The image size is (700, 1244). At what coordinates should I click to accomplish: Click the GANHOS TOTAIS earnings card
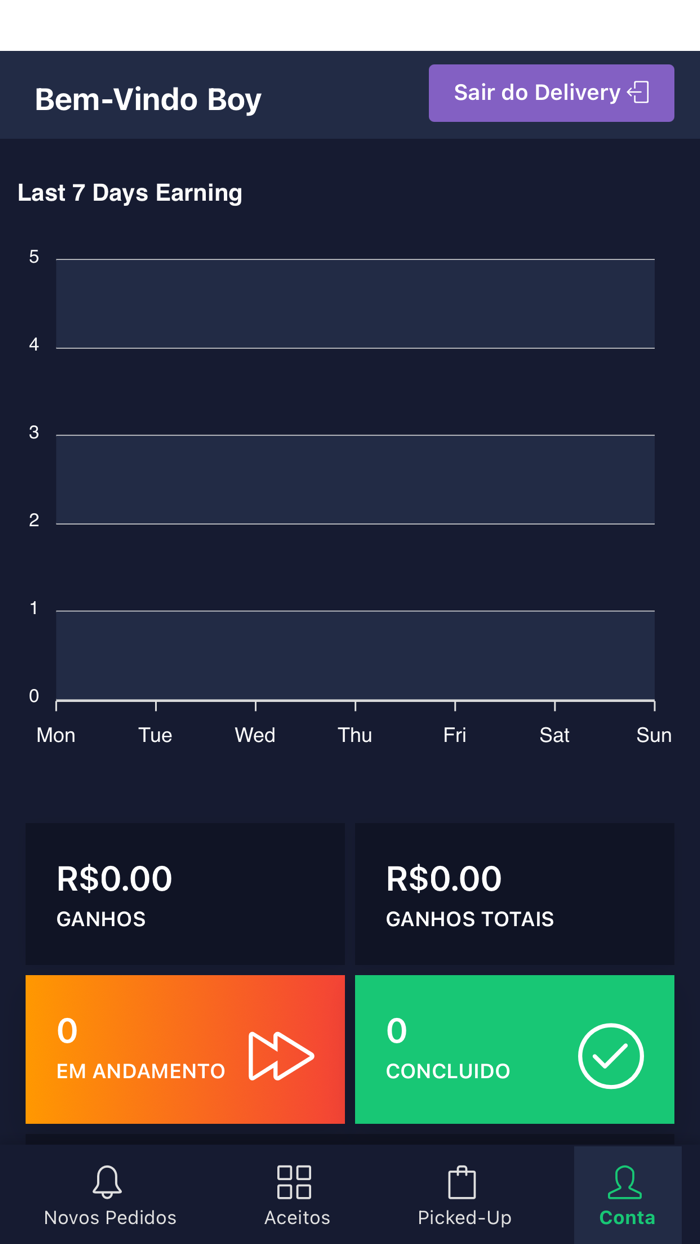(514, 893)
